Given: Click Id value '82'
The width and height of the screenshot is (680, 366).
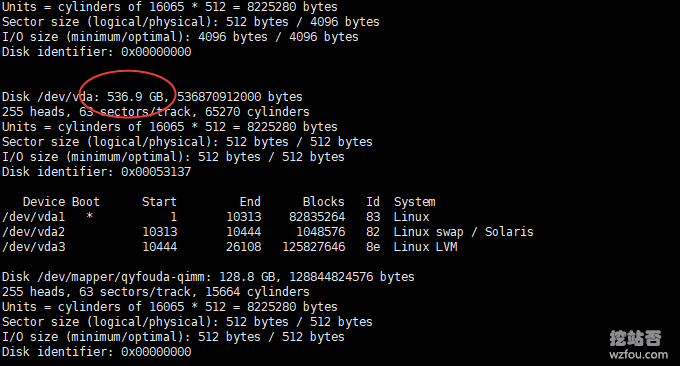Looking at the screenshot, I should coord(373,232).
